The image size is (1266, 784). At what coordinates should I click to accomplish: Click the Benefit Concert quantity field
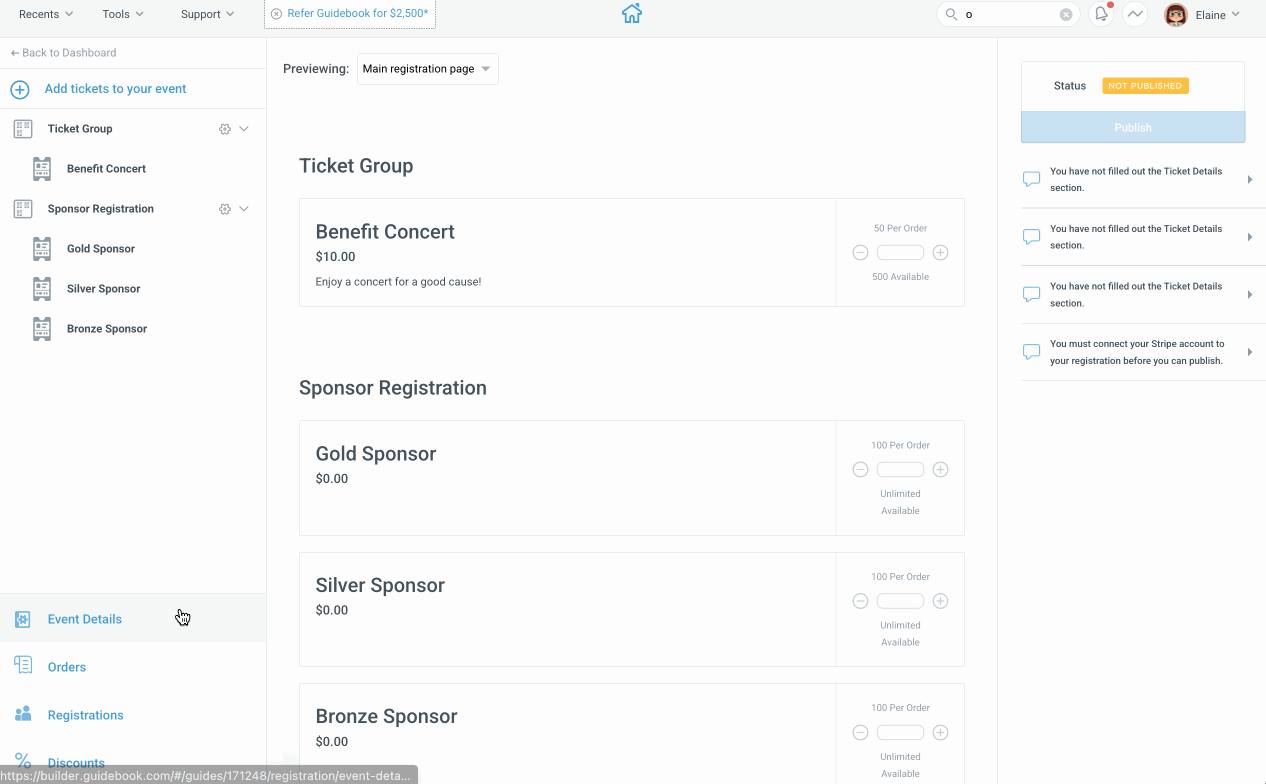coord(900,253)
